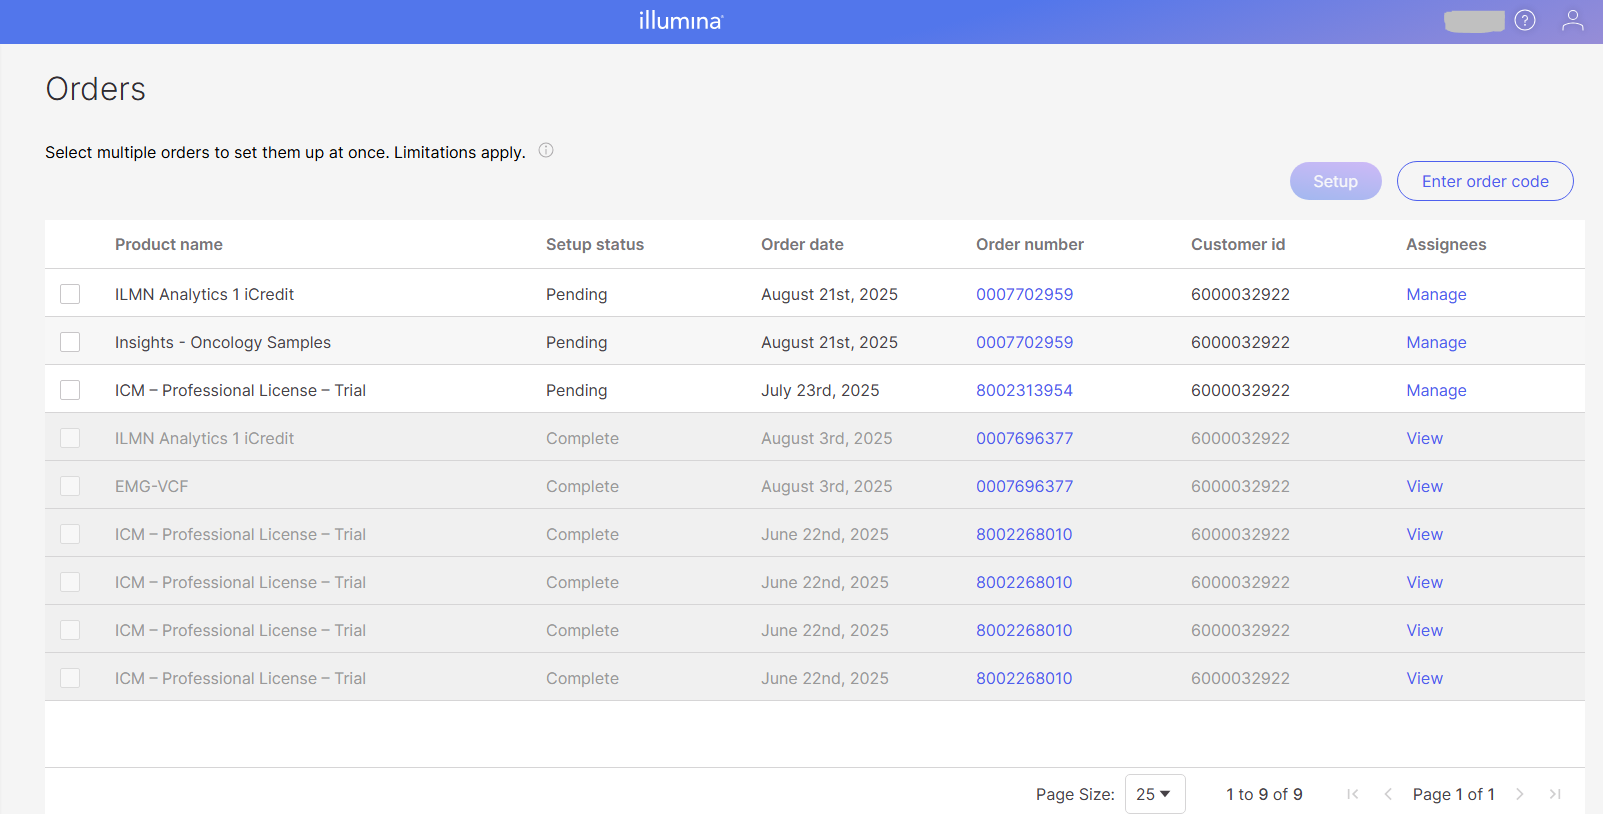Open the user profile icon
Viewport: 1603px width, 814px height.
click(x=1572, y=21)
